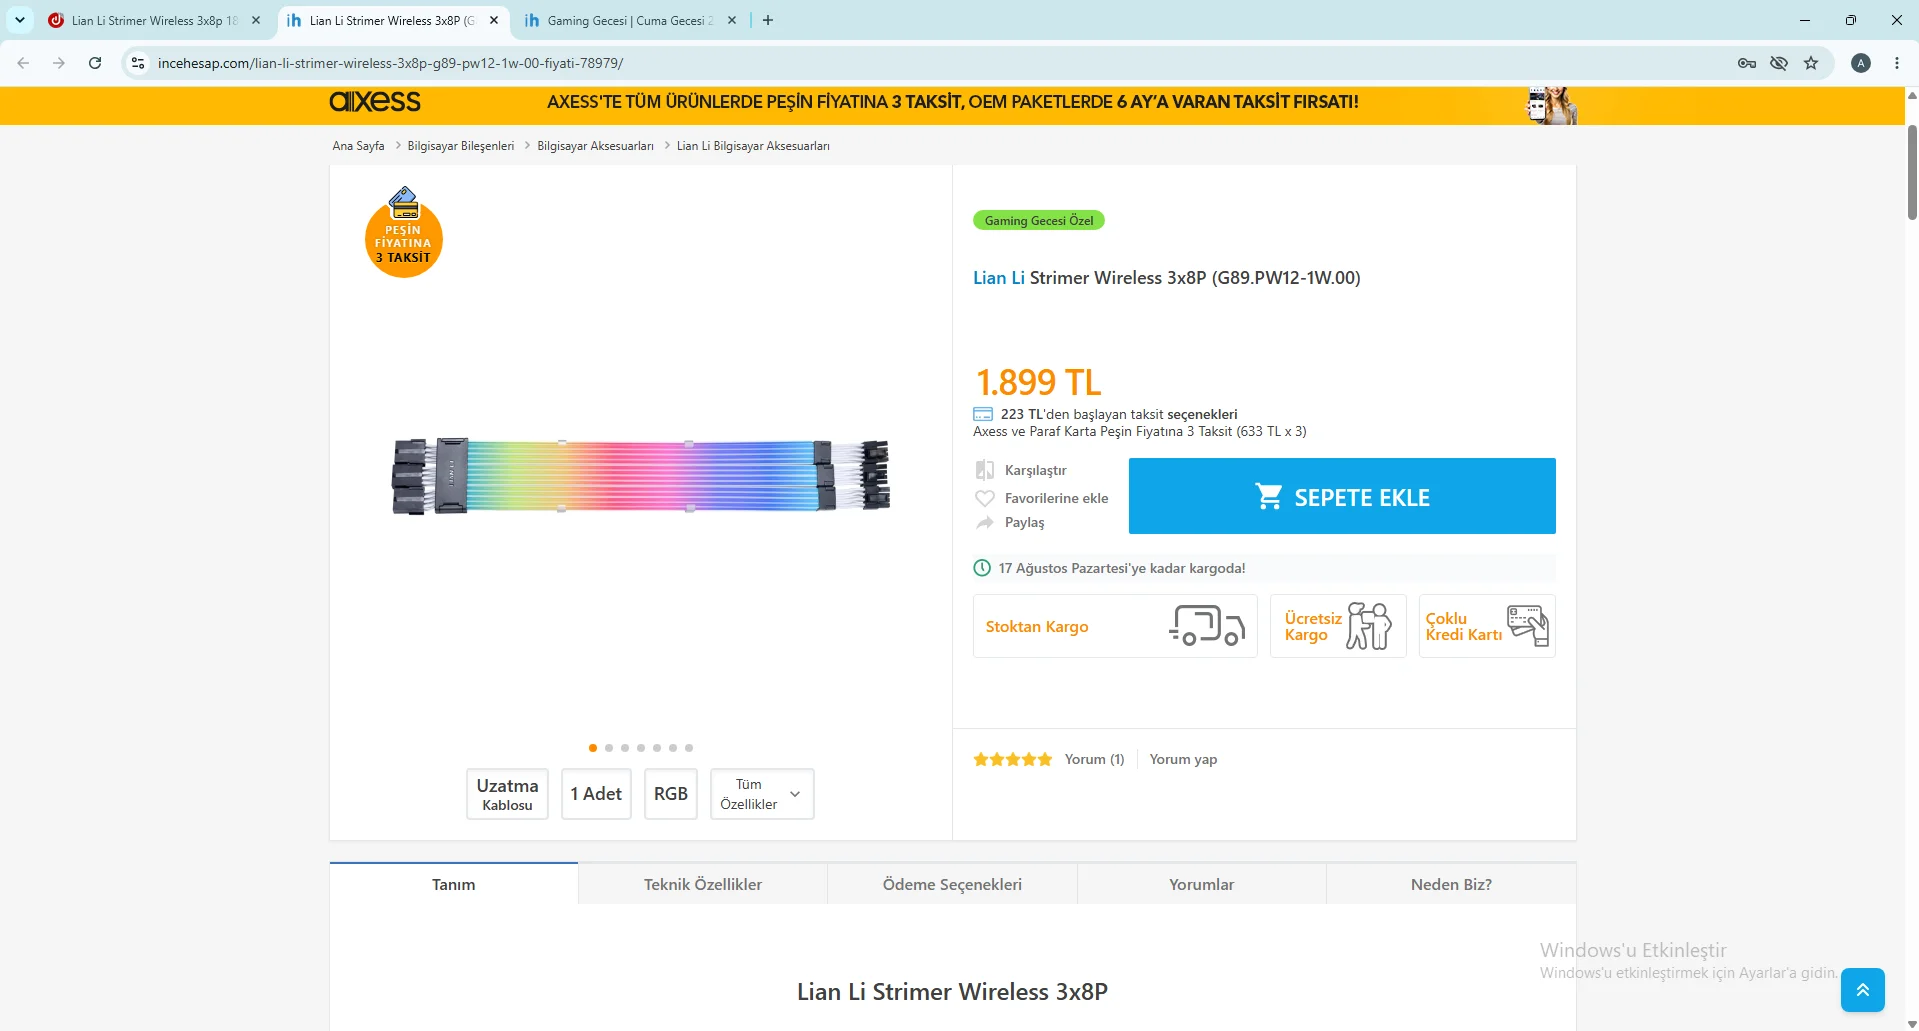Click the address bar URL field
Image resolution: width=1919 pixels, height=1031 pixels.
coord(940,63)
